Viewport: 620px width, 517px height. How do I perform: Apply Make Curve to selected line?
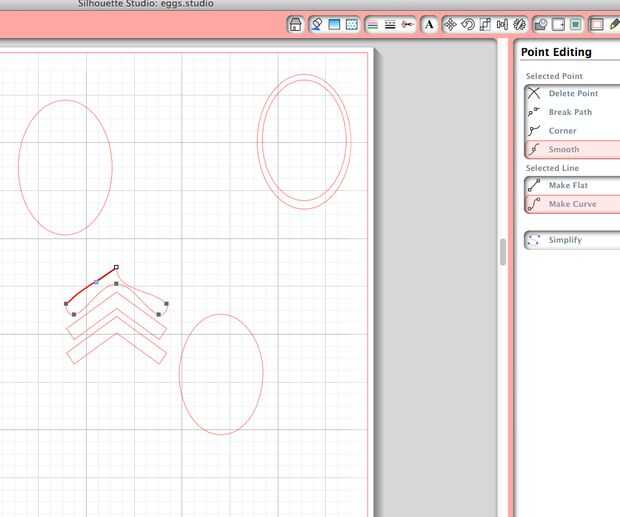click(x=572, y=204)
